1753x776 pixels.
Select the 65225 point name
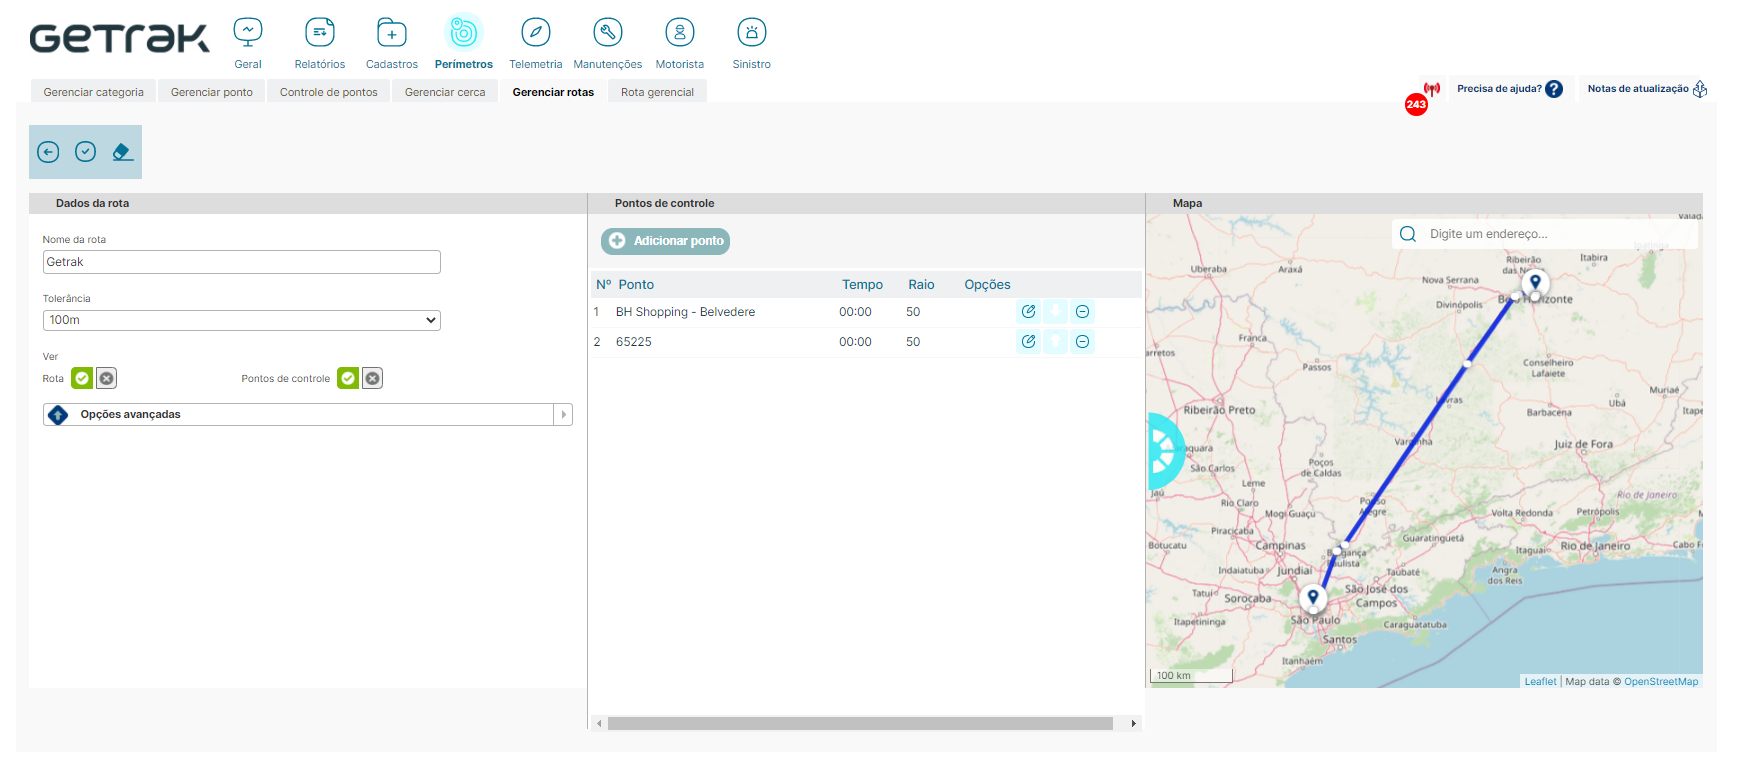click(633, 342)
